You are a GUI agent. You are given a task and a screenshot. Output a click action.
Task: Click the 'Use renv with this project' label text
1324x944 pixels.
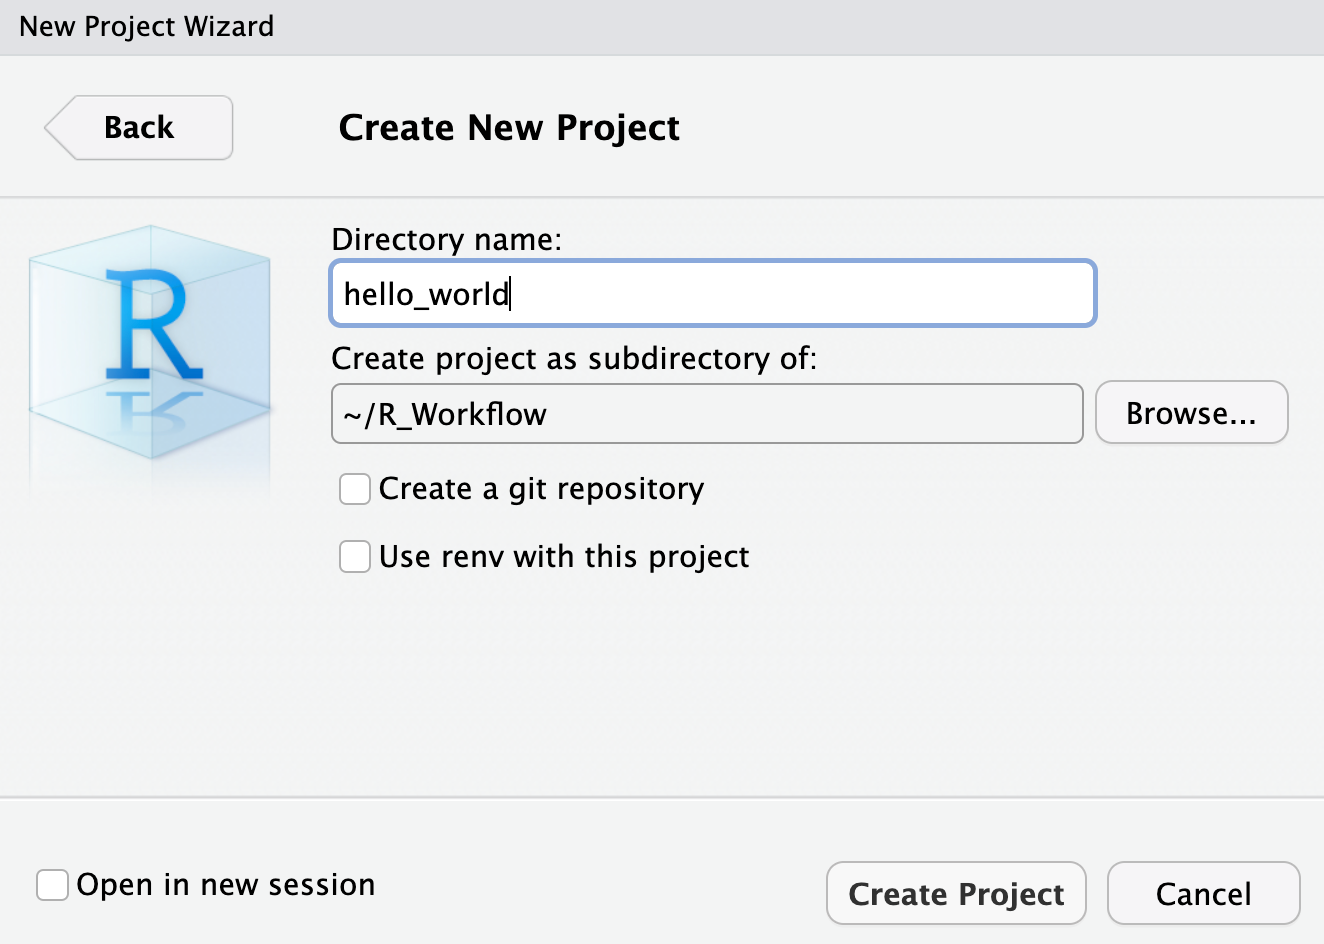pyautogui.click(x=564, y=557)
